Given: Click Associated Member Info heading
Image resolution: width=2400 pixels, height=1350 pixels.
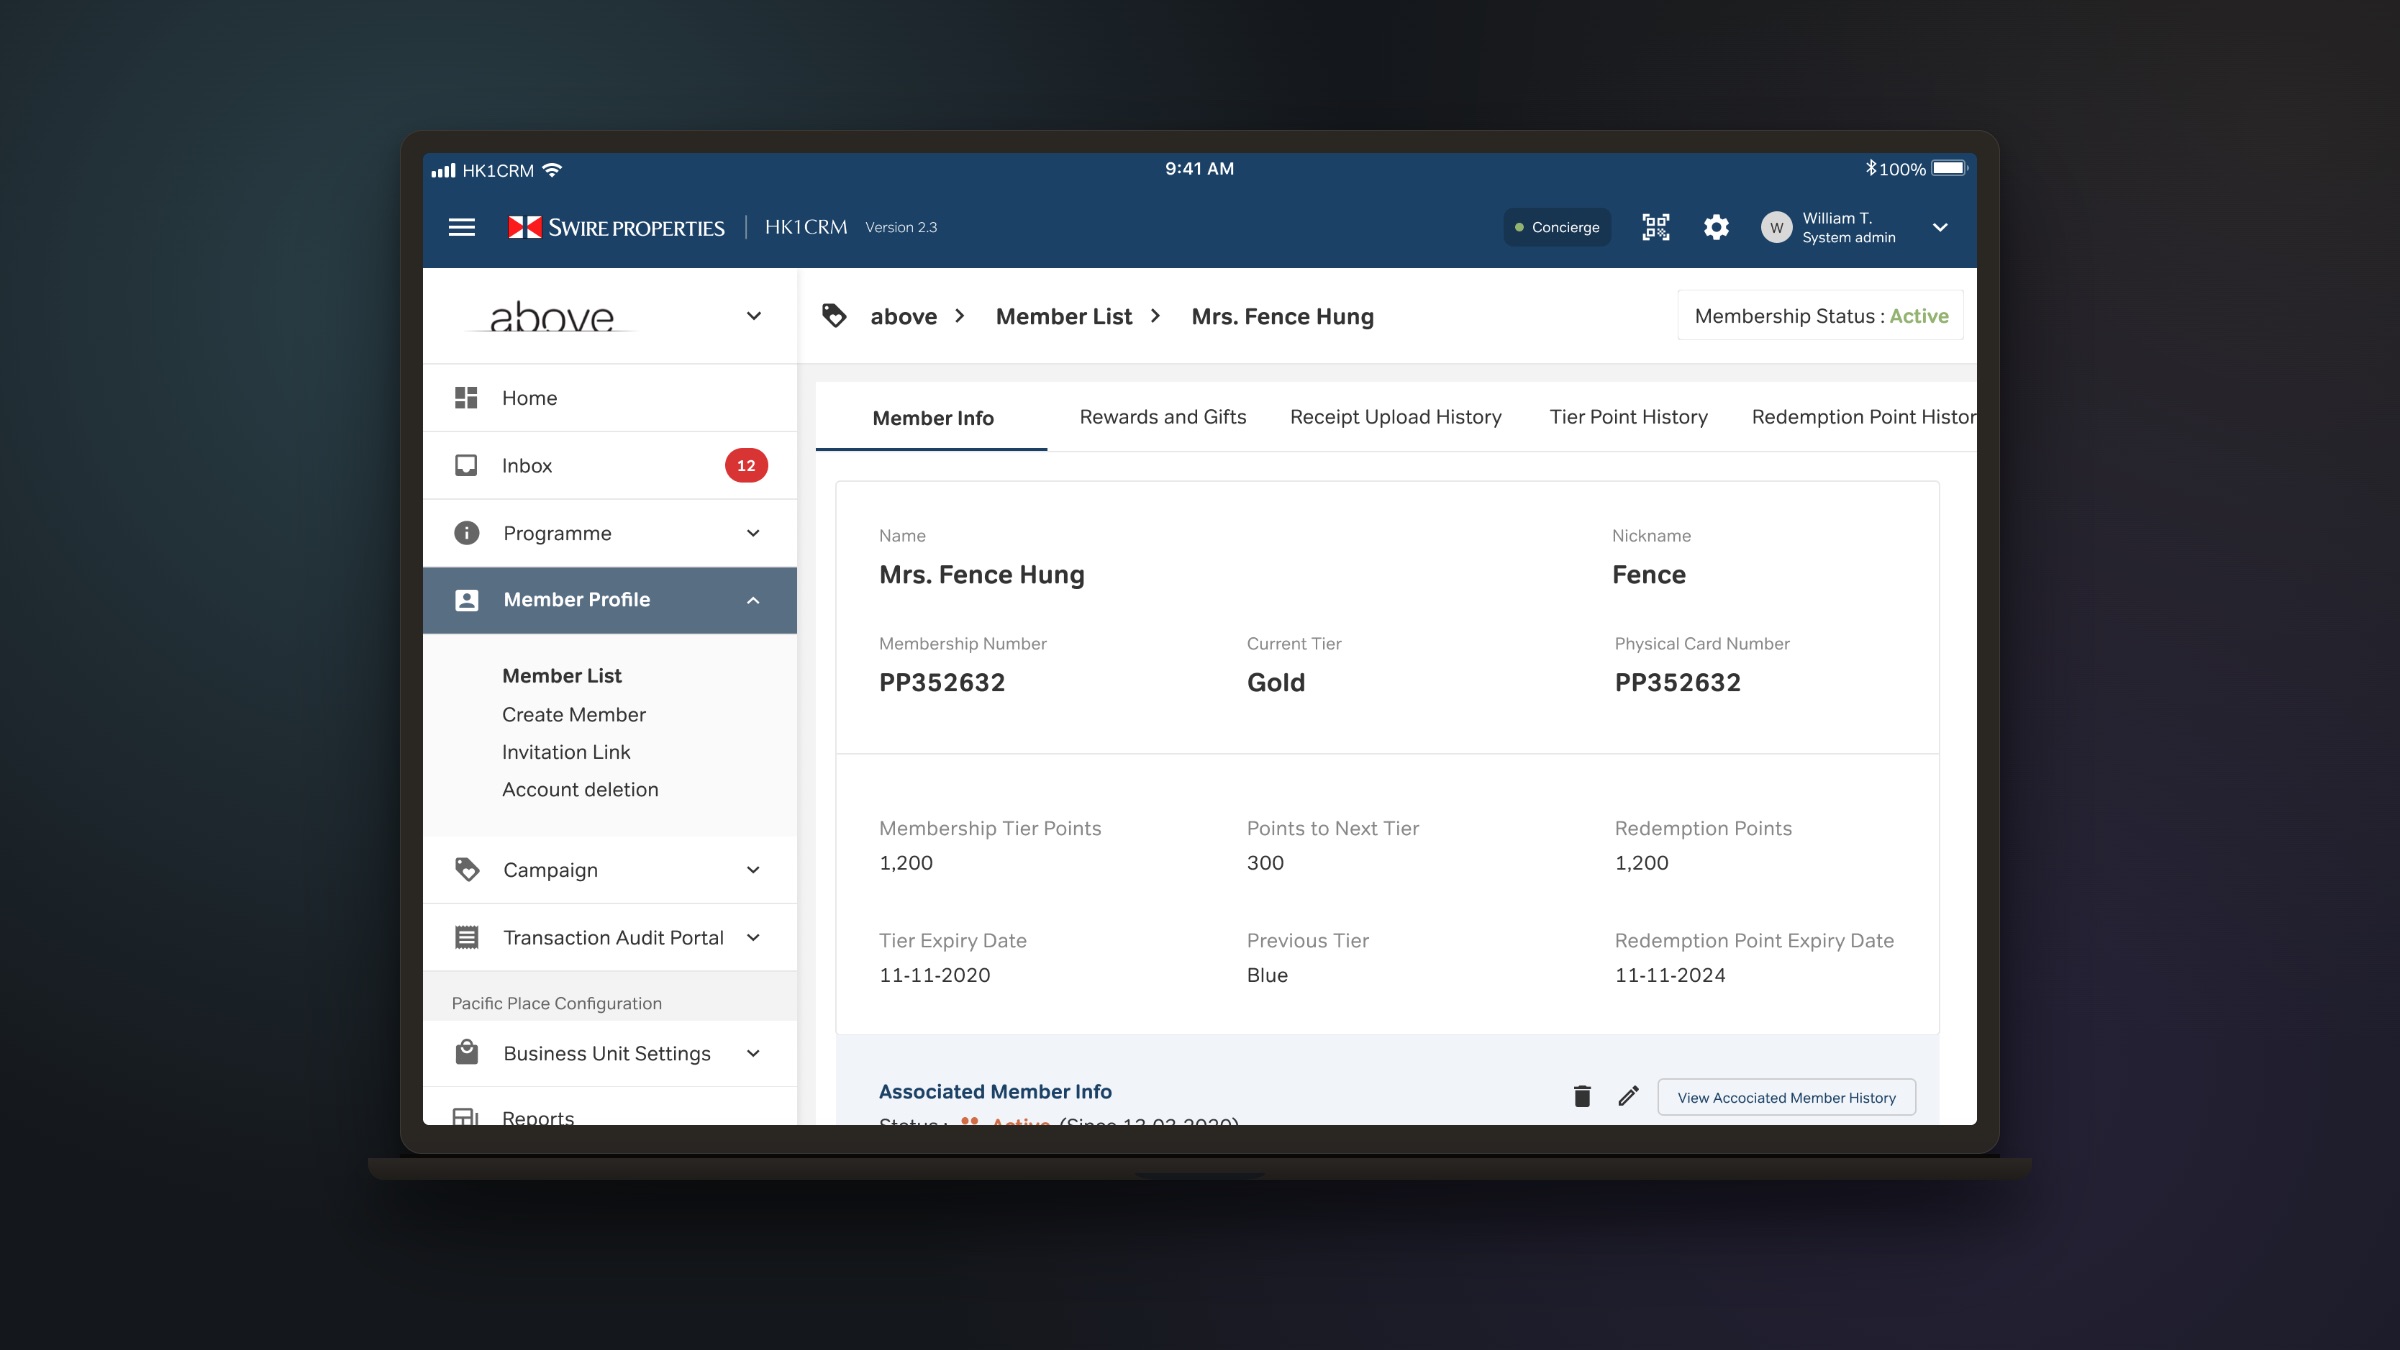Looking at the screenshot, I should [995, 1091].
